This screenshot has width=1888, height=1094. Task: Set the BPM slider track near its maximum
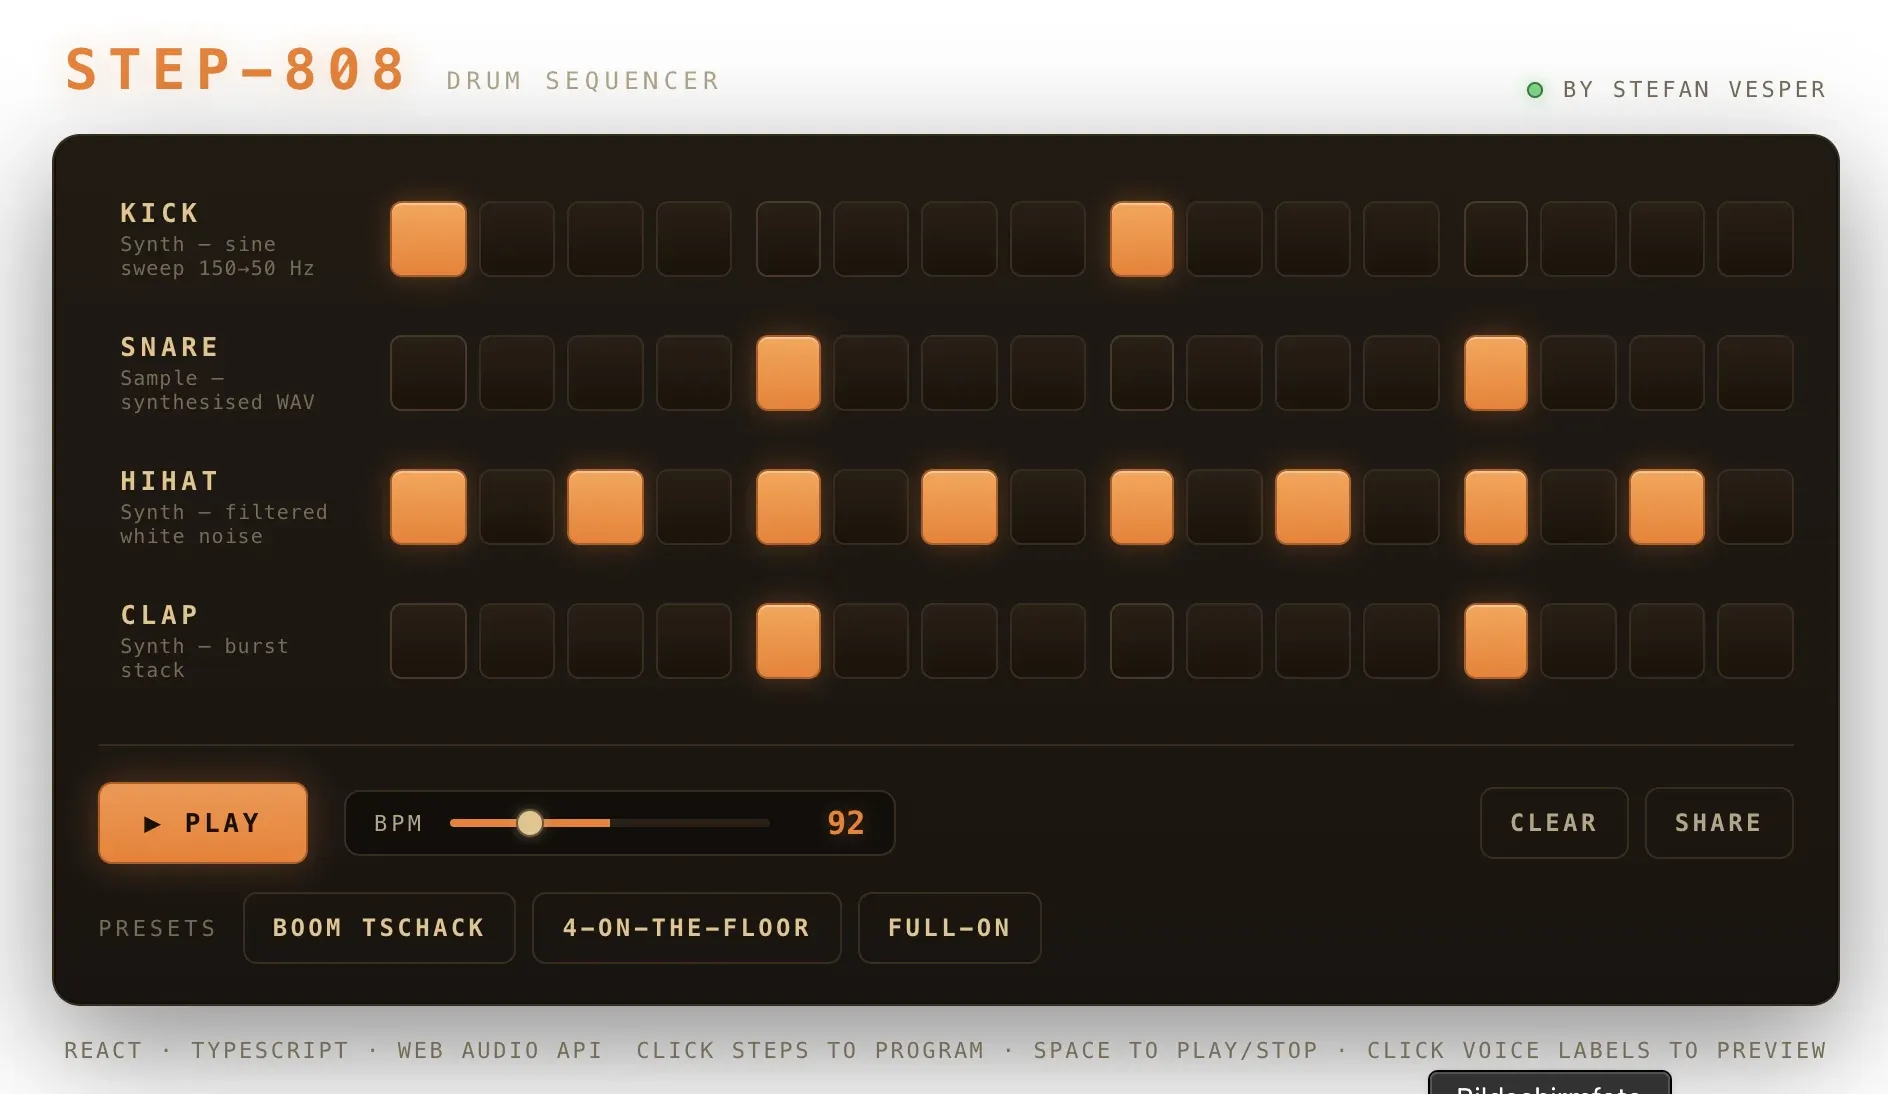tap(764, 823)
